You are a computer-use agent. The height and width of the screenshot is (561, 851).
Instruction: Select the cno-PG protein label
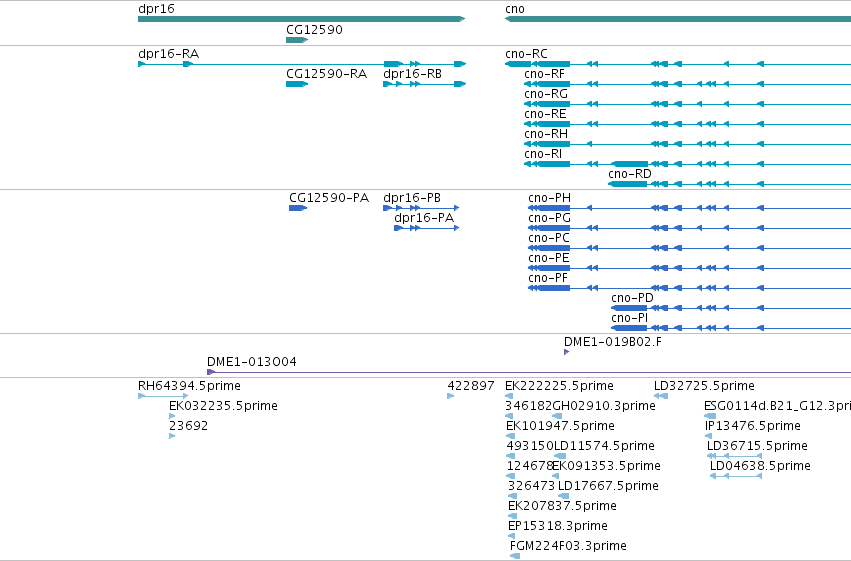coord(549,218)
